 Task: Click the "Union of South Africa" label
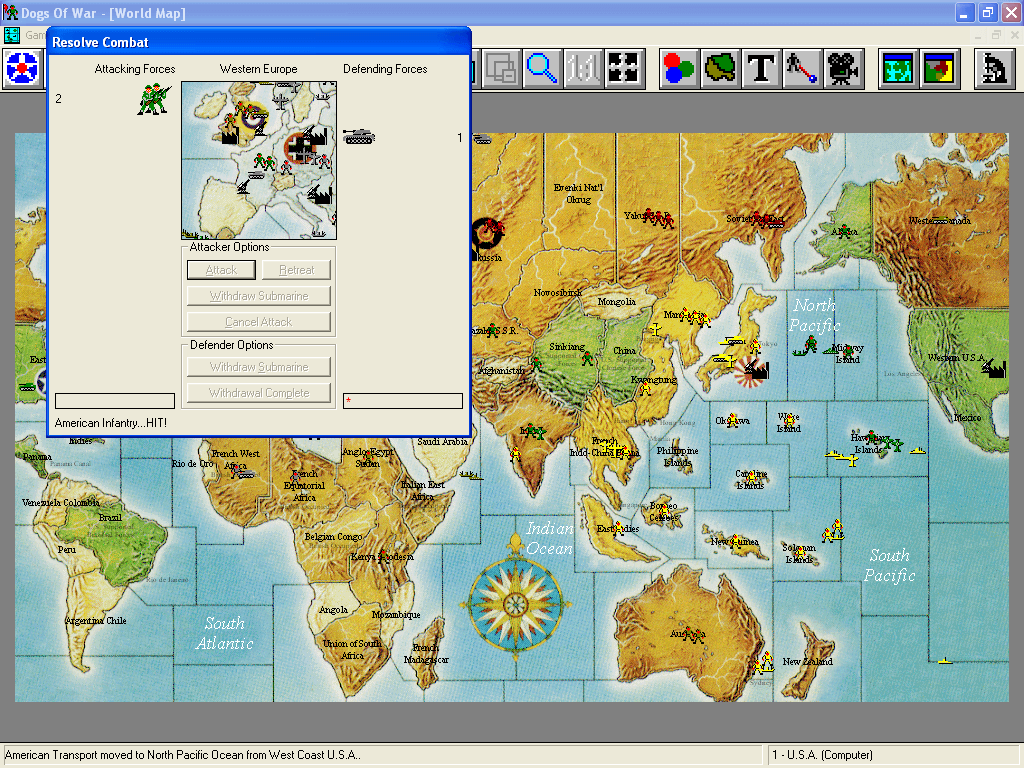(x=352, y=649)
